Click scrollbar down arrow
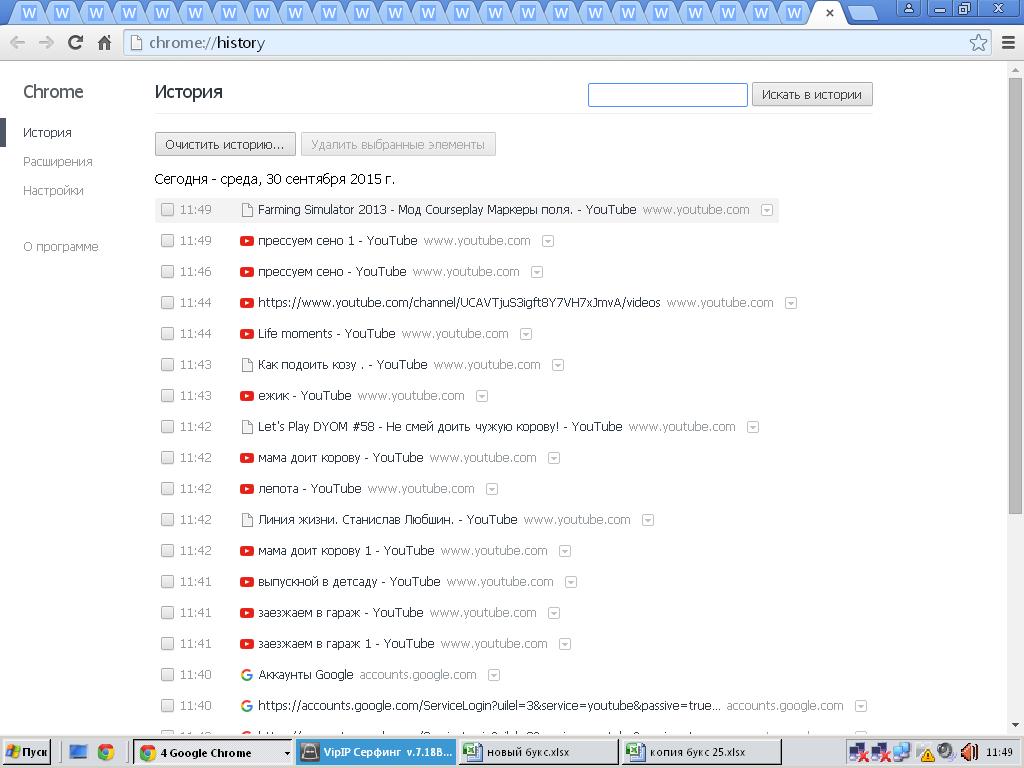The width and height of the screenshot is (1024, 768). point(1016,725)
